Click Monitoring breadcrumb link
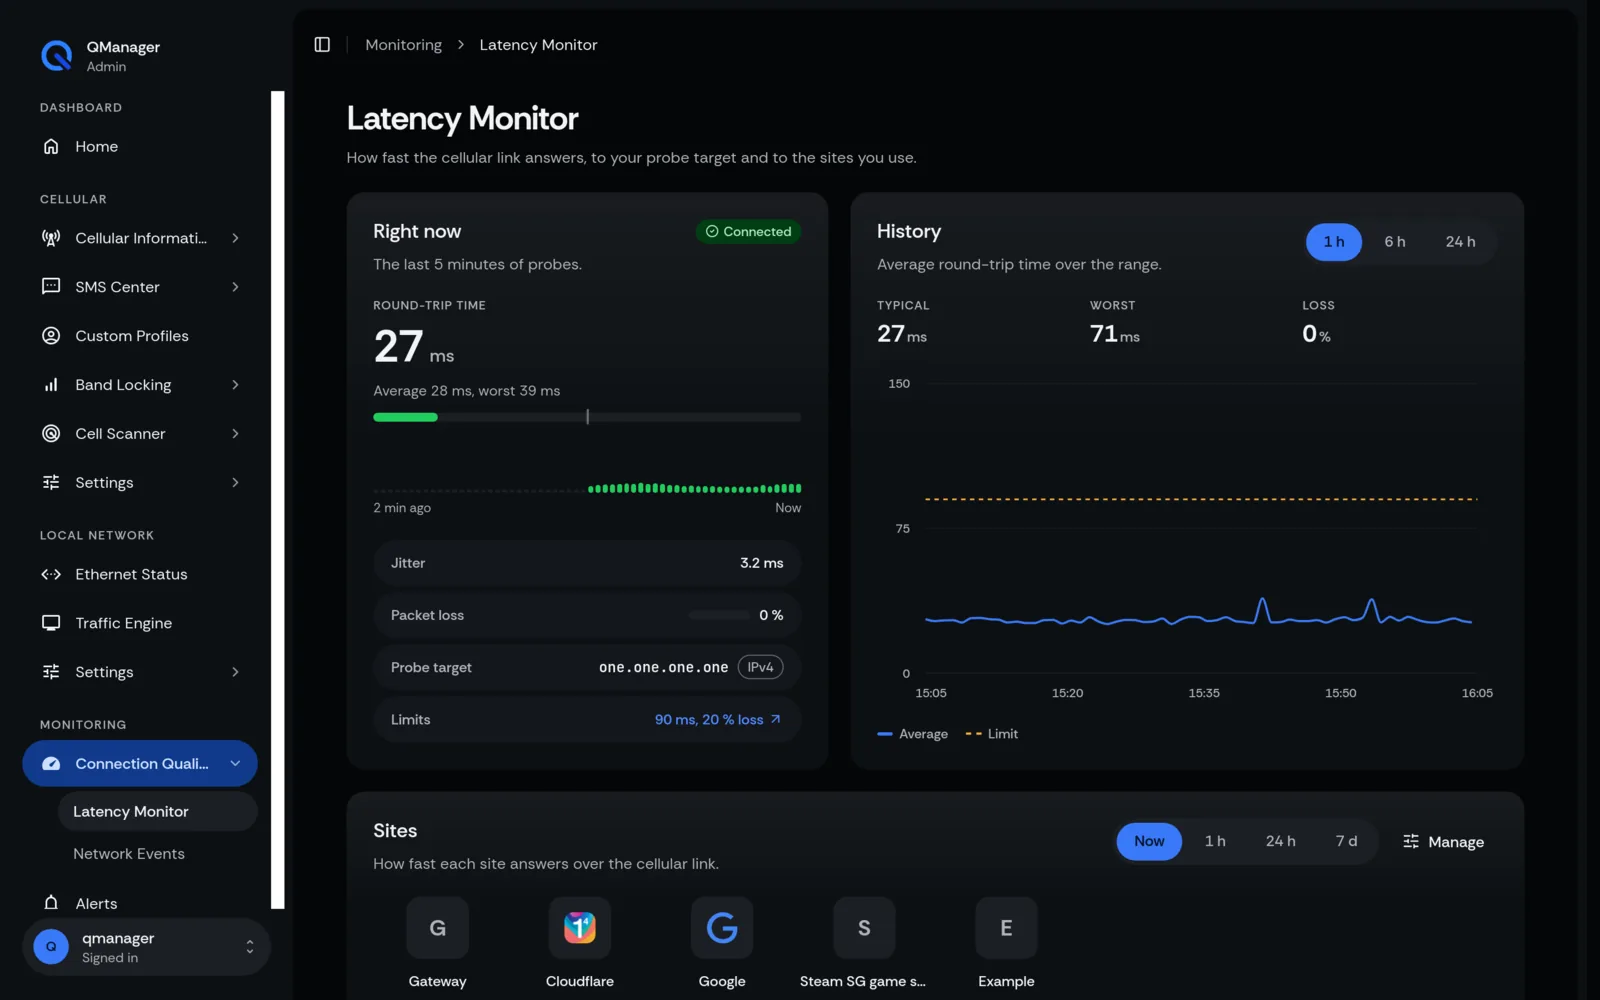The width and height of the screenshot is (1600, 1000). pyautogui.click(x=403, y=45)
